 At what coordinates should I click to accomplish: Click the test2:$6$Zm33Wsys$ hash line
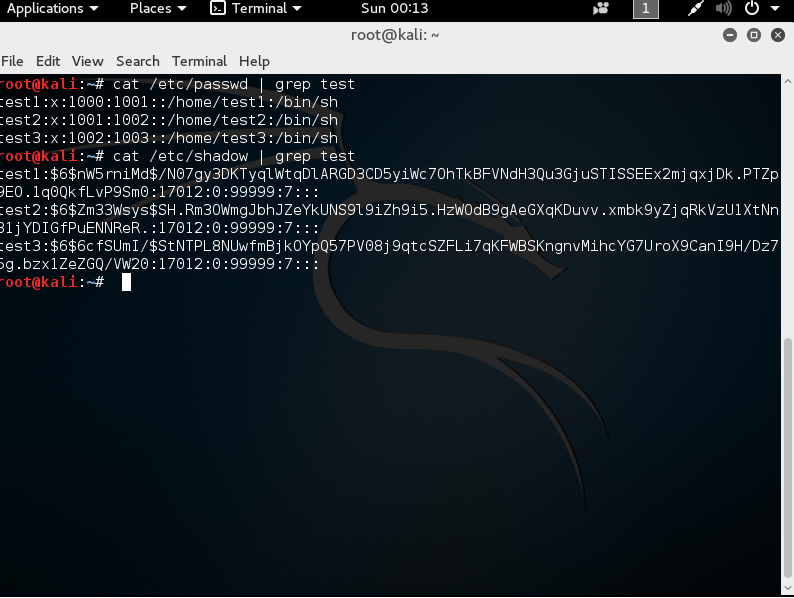[389, 219]
